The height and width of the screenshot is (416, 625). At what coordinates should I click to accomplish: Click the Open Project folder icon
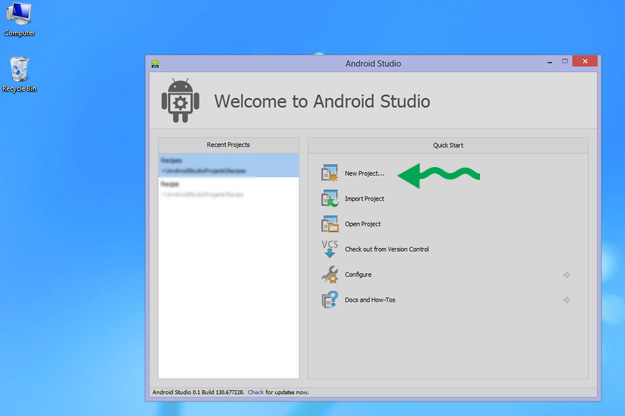click(x=330, y=224)
